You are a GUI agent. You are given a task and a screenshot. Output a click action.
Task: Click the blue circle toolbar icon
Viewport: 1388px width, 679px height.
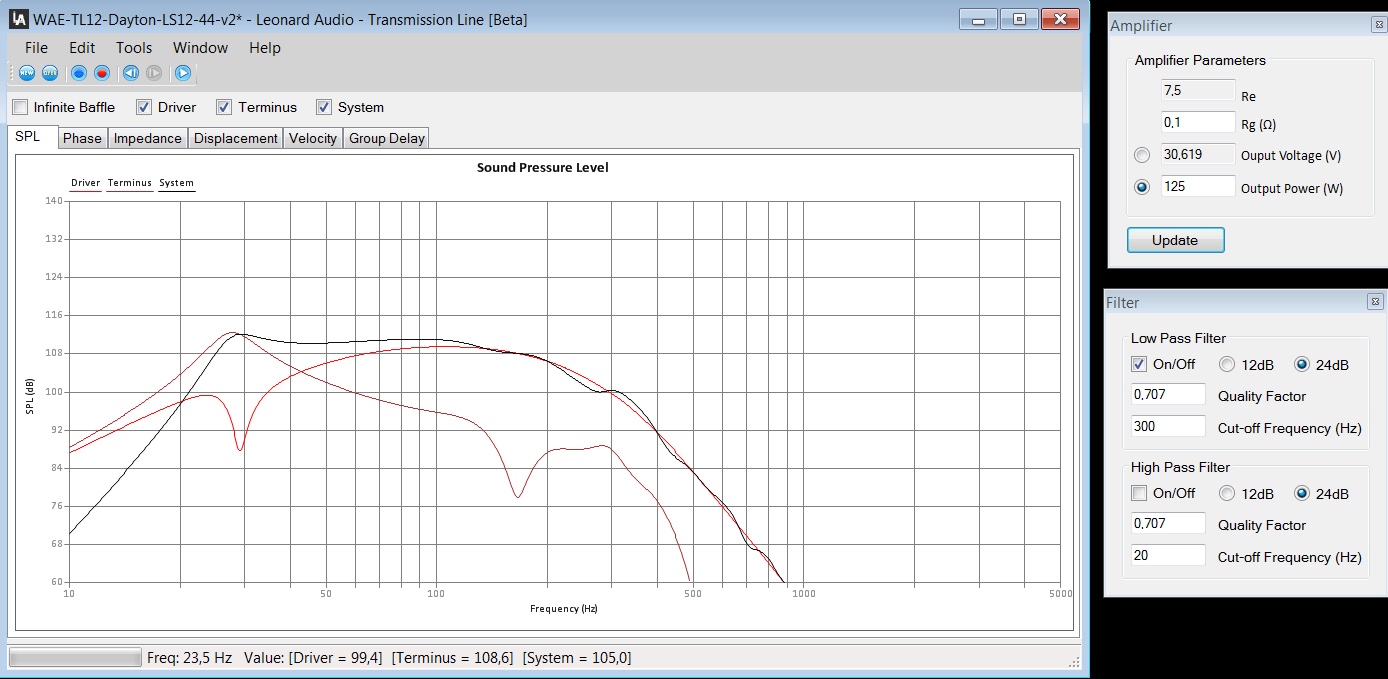[79, 73]
